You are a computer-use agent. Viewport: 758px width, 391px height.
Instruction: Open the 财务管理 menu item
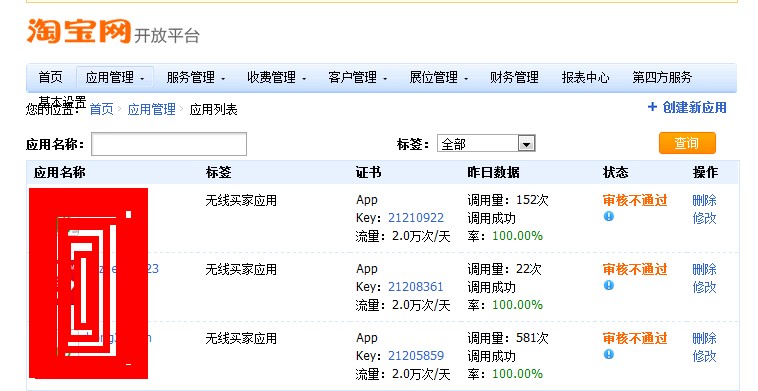514,77
